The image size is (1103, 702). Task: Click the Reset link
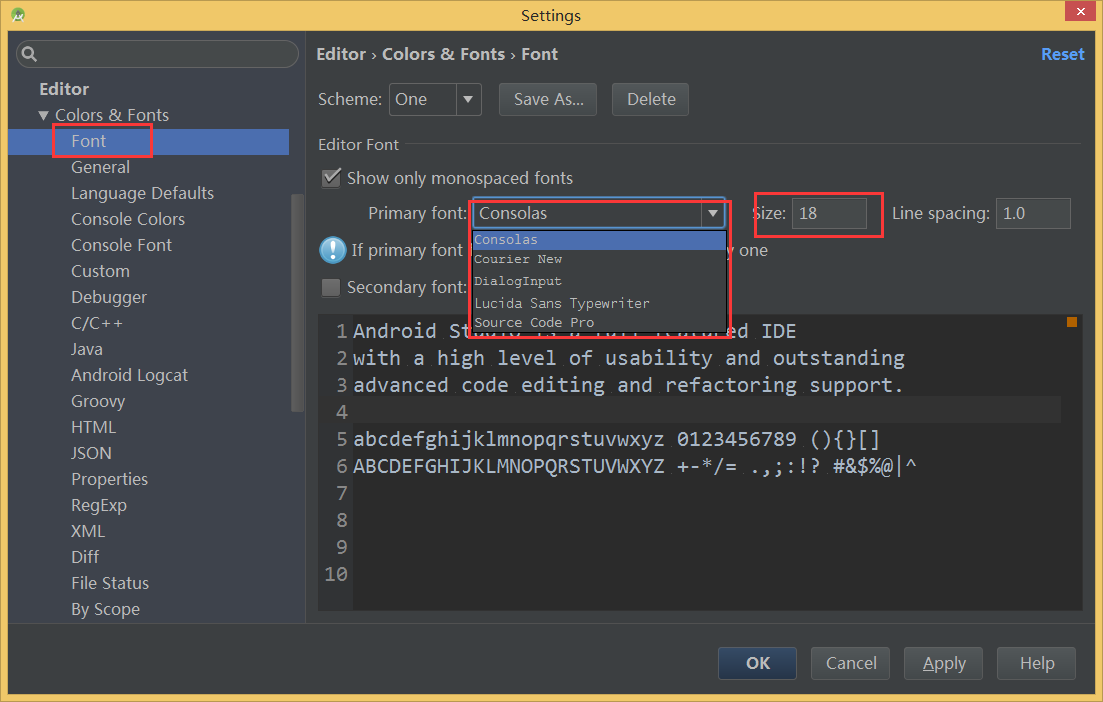tap(1062, 54)
